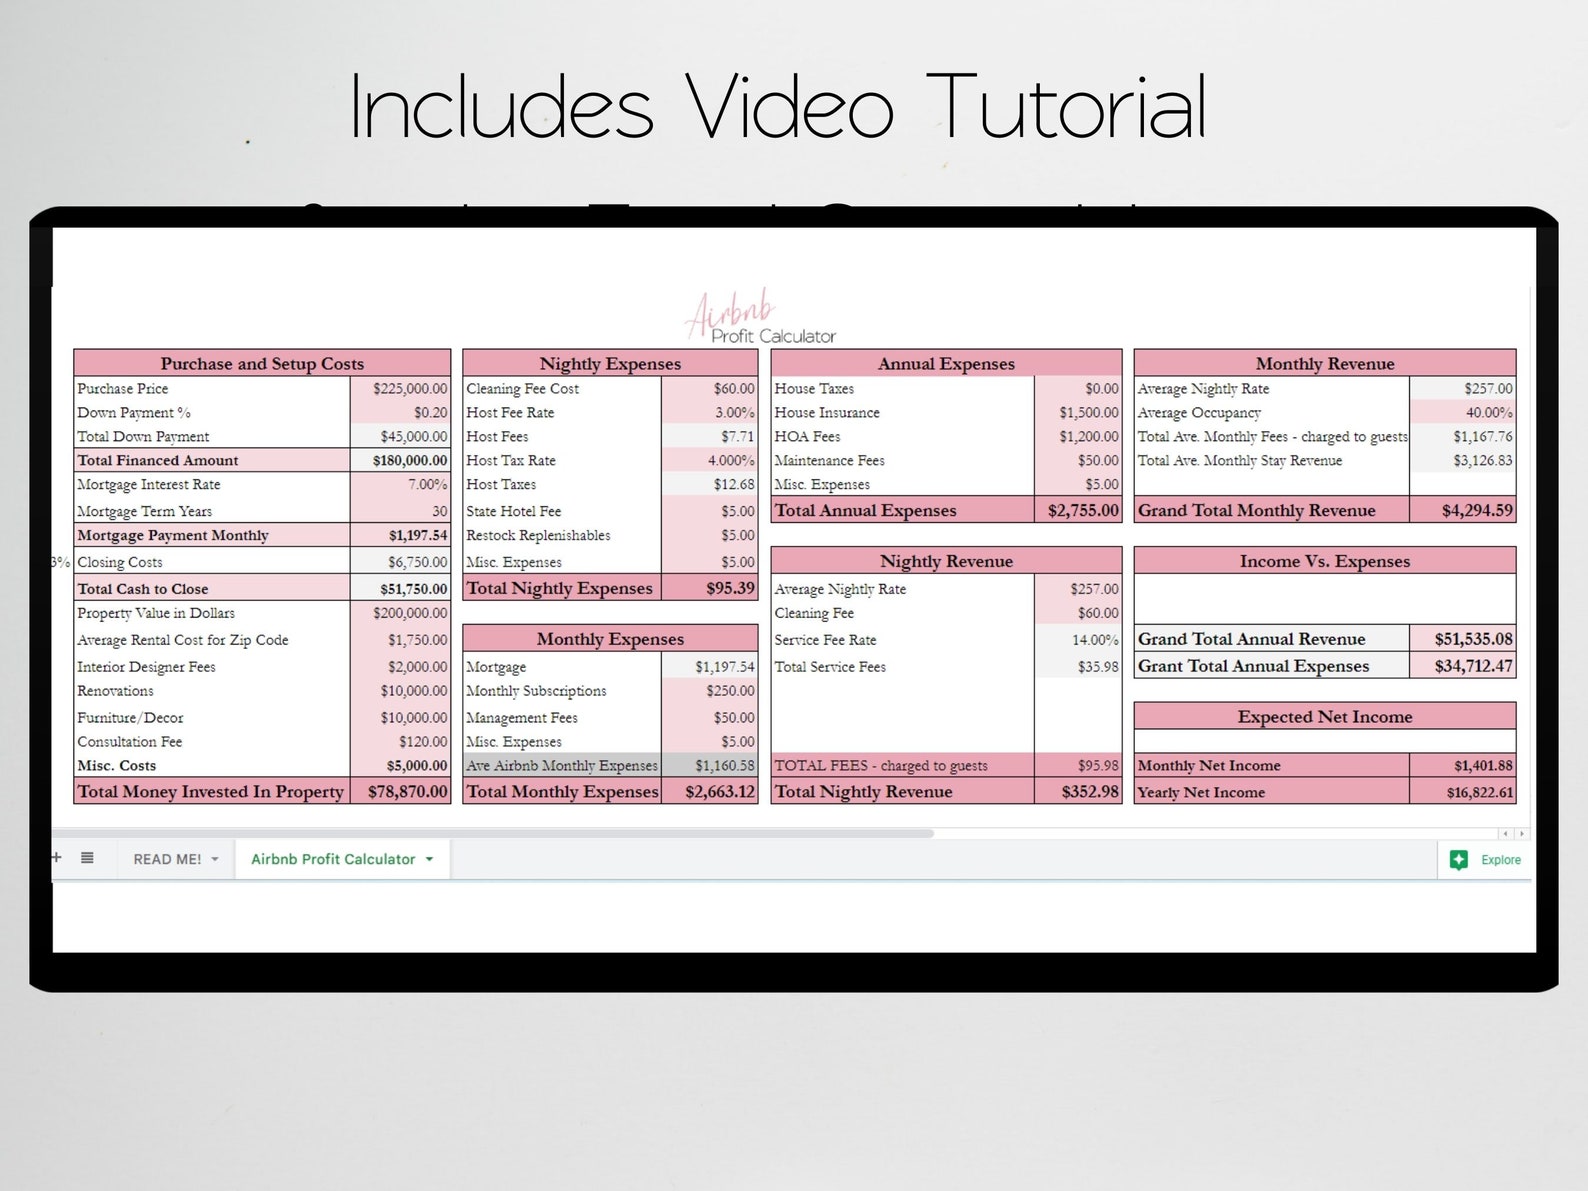Select the Yearly Net Income value $16,822.61
The image size is (1588, 1191).
pyautogui.click(x=1463, y=792)
